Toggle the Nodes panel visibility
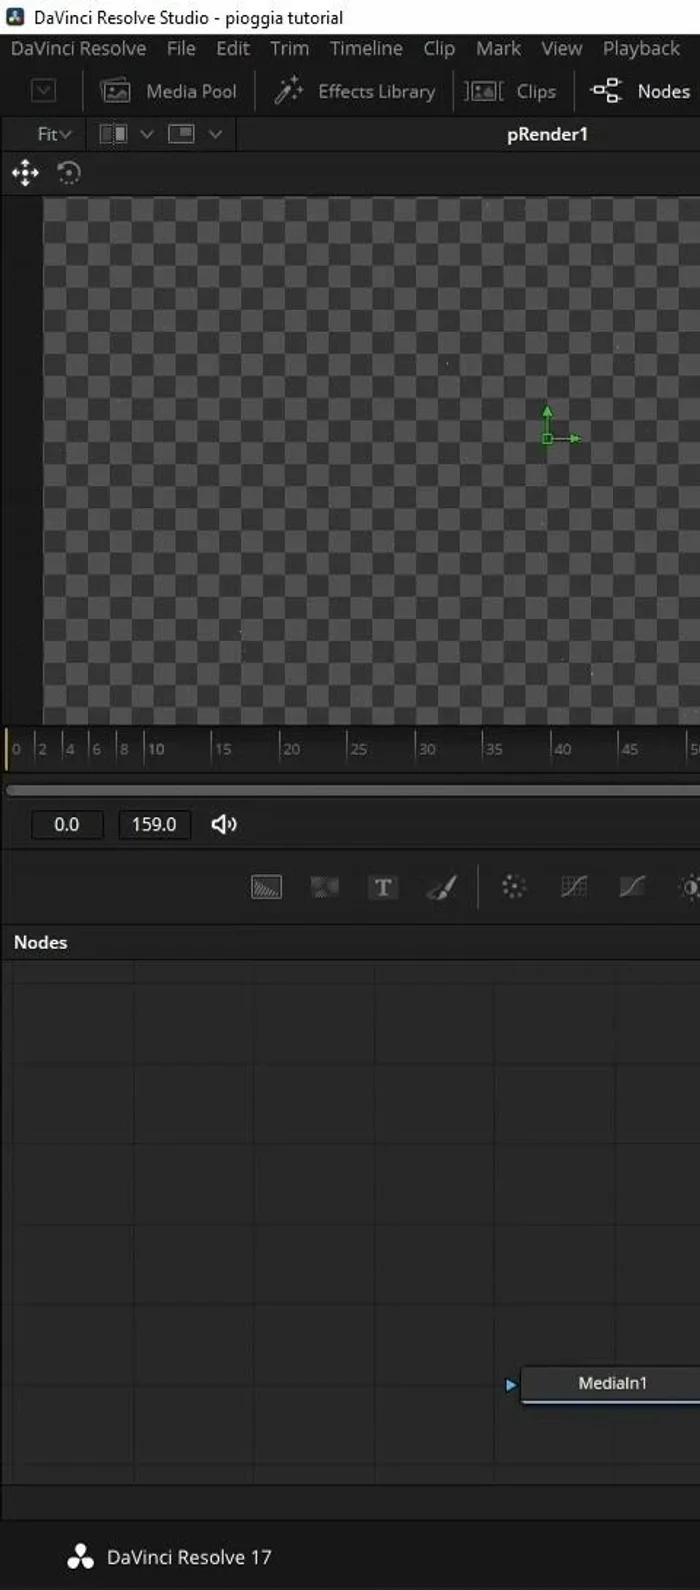This screenshot has height=1590, width=700. [x=641, y=91]
